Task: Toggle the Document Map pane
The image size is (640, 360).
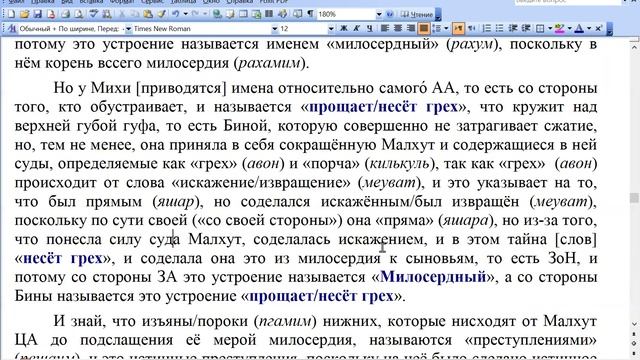Action: click(x=298, y=14)
